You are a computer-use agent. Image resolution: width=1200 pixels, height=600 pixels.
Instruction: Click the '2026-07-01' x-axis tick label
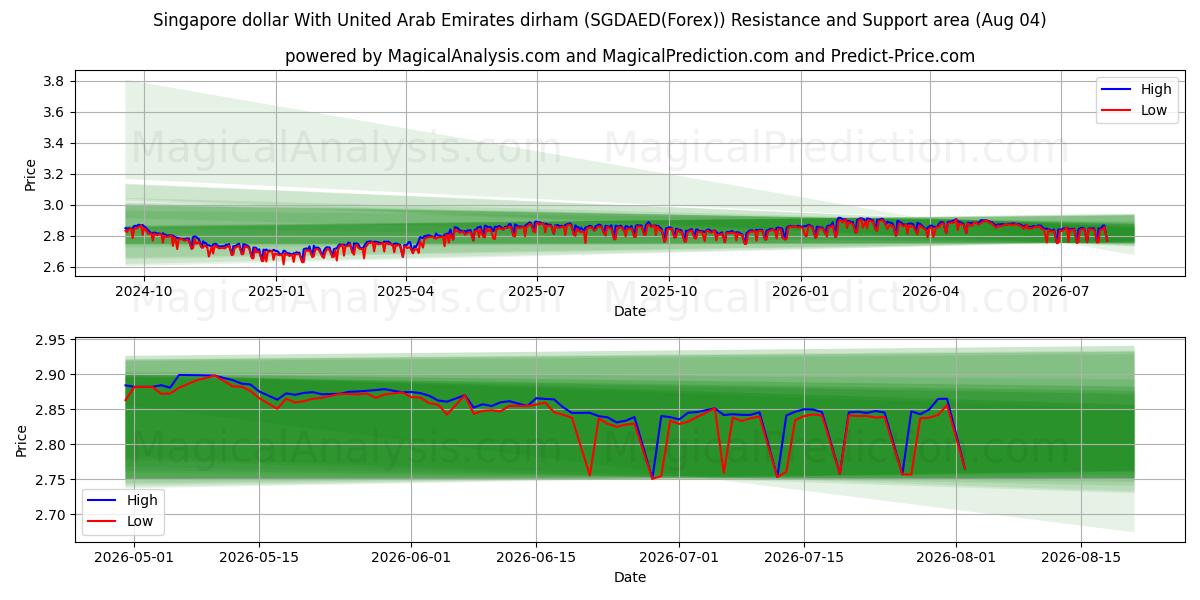point(679,557)
